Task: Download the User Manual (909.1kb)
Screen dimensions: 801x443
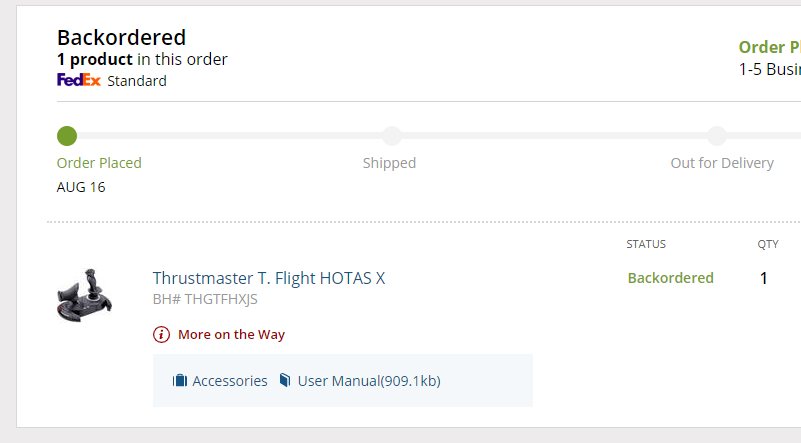Action: point(369,381)
